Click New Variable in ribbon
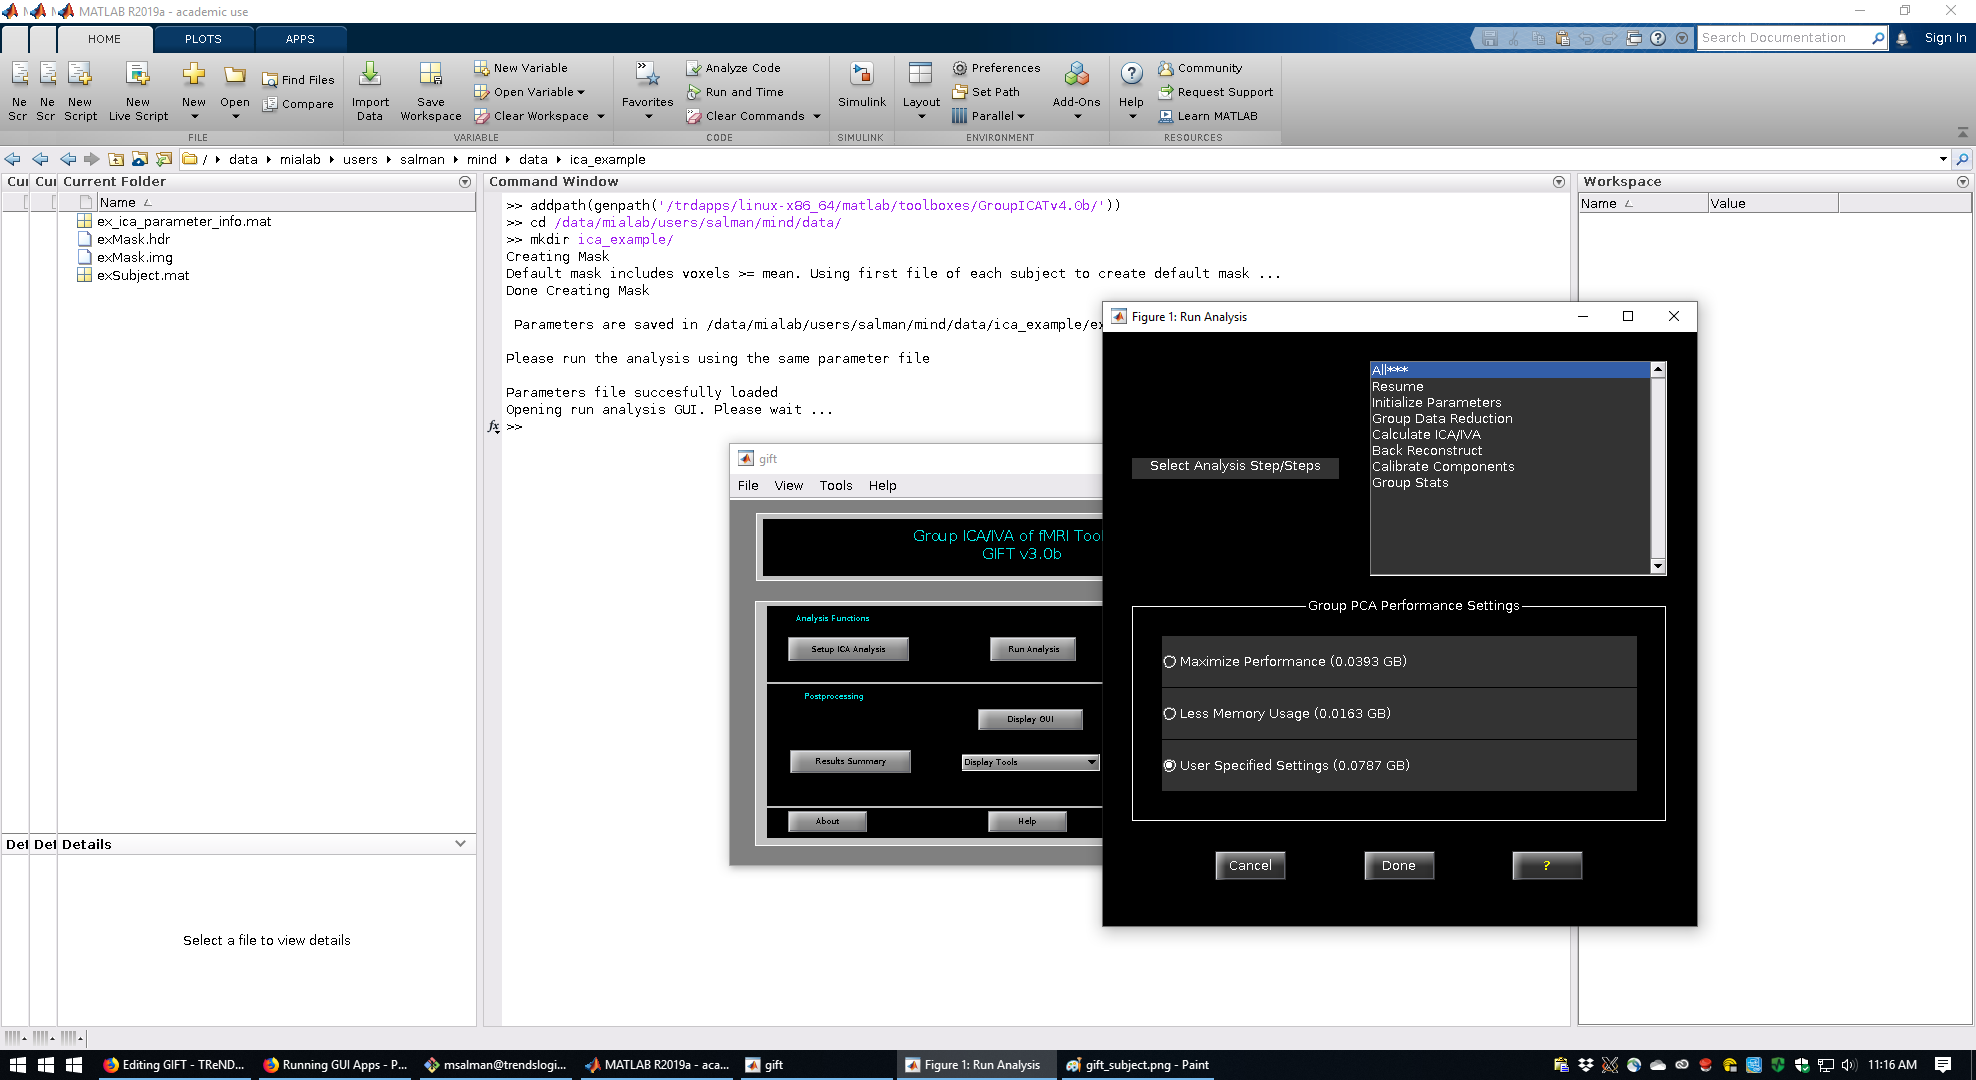 521,68
